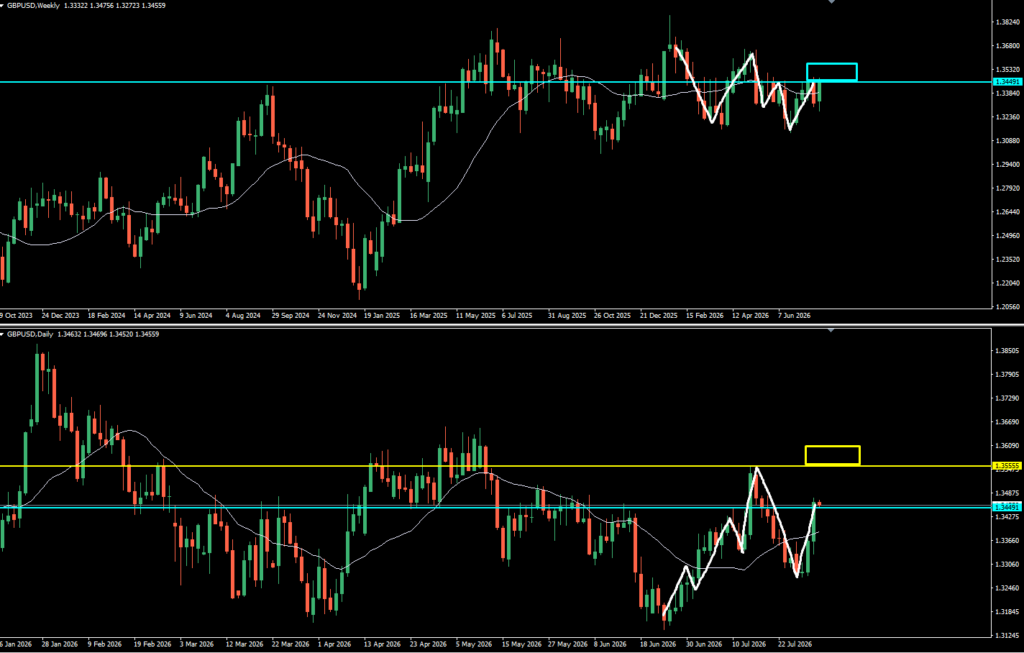Open the GBPUSD,Weekly chart dropdown arrow
1024x653 pixels.
pyautogui.click(x=3, y=5)
